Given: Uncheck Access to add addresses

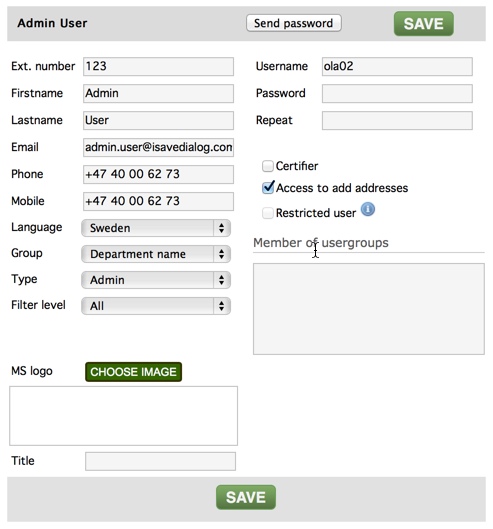Looking at the screenshot, I should pos(268,188).
